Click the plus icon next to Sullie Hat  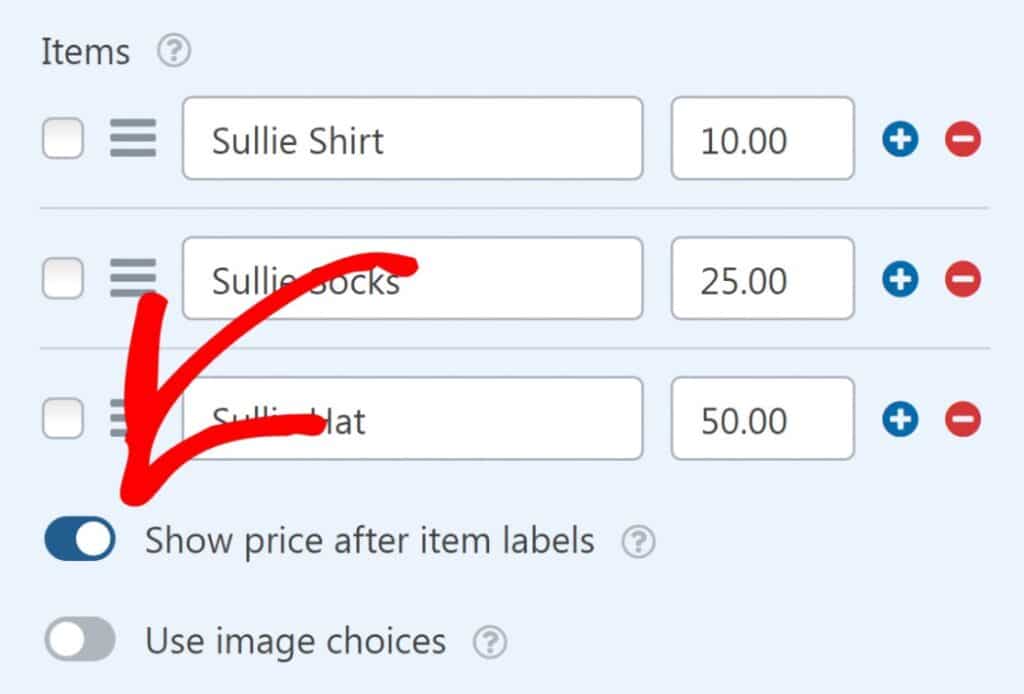click(899, 419)
